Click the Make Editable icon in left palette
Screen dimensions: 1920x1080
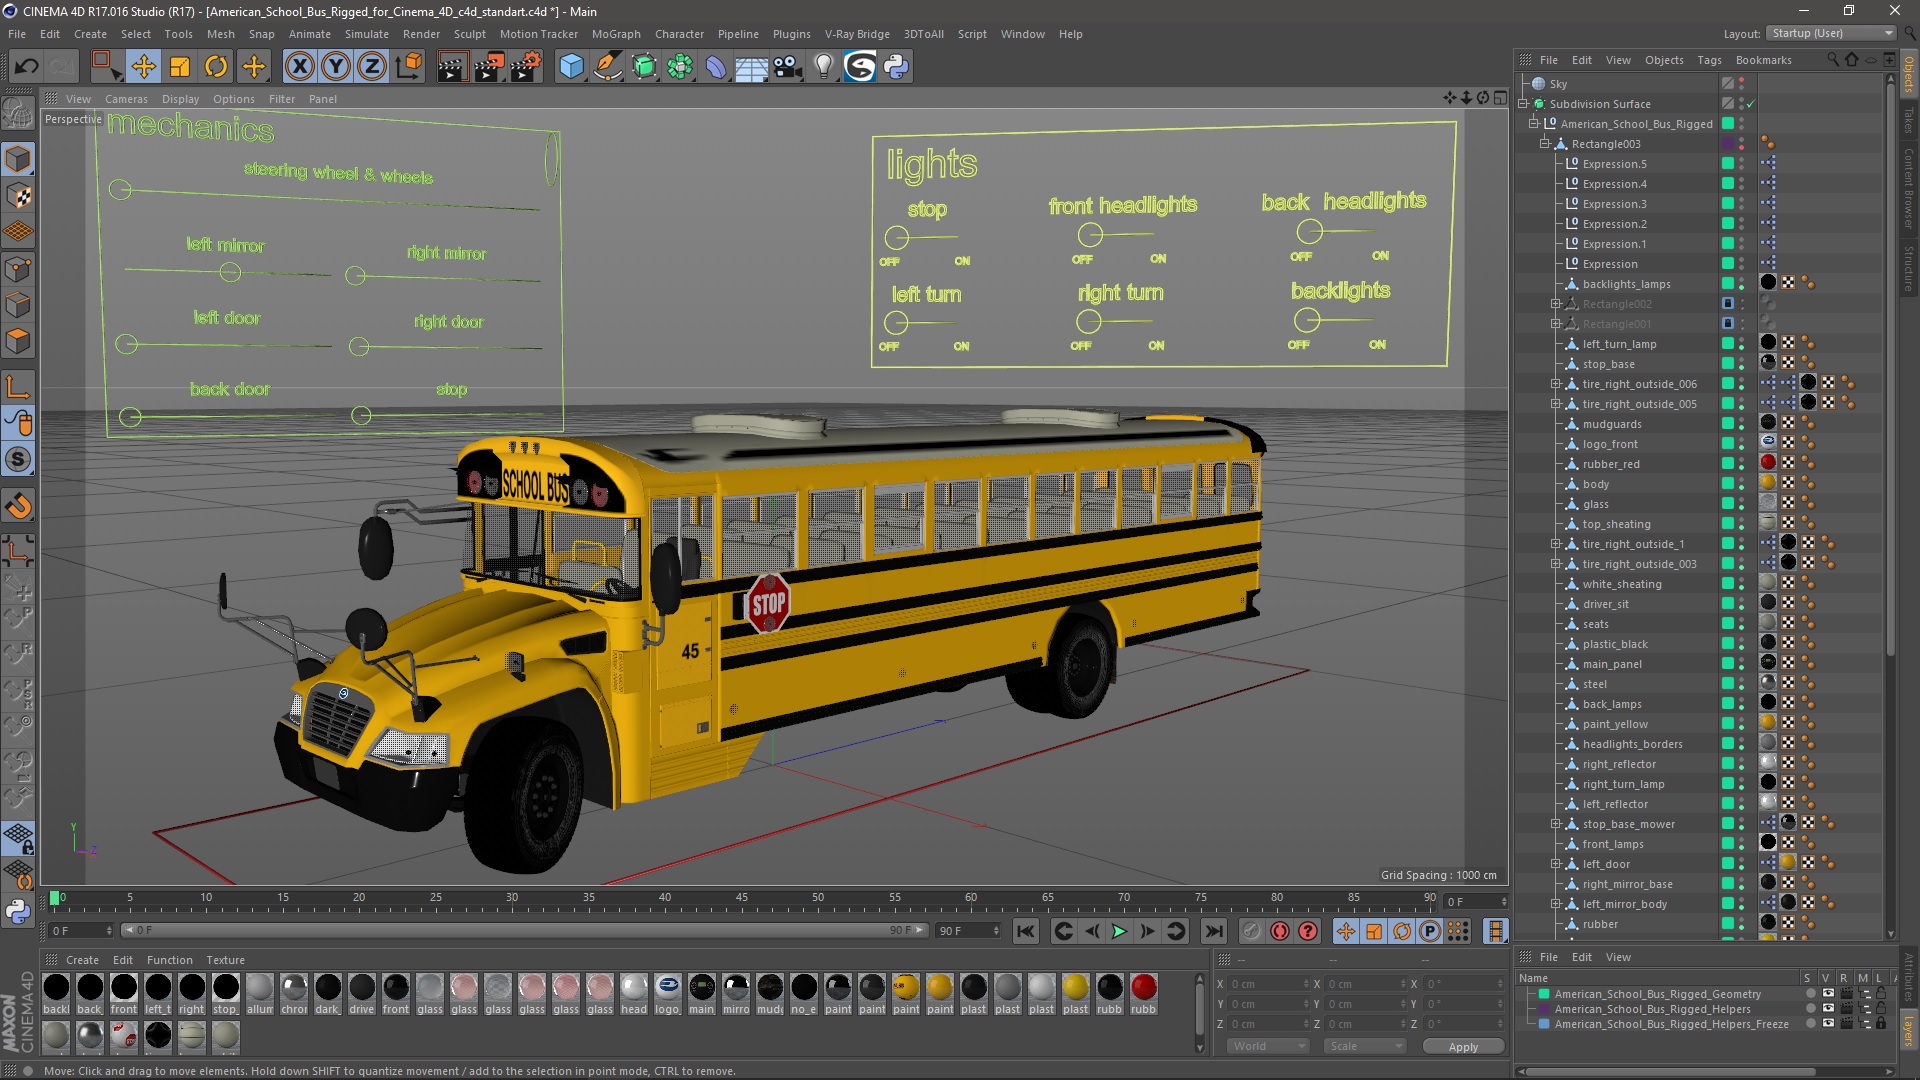point(18,113)
